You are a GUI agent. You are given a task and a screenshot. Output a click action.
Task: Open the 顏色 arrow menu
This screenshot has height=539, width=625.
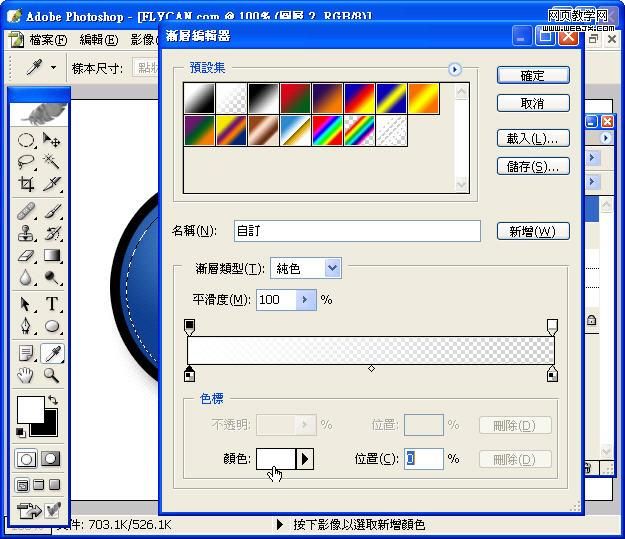305,459
